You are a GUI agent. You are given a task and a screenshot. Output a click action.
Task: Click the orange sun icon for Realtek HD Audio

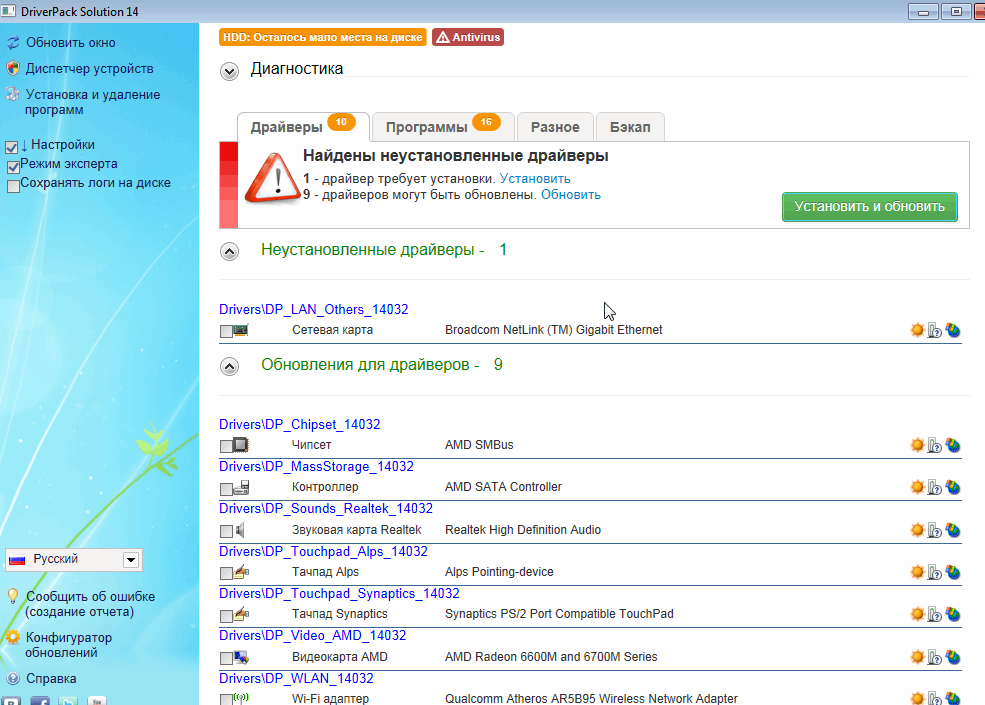click(917, 530)
